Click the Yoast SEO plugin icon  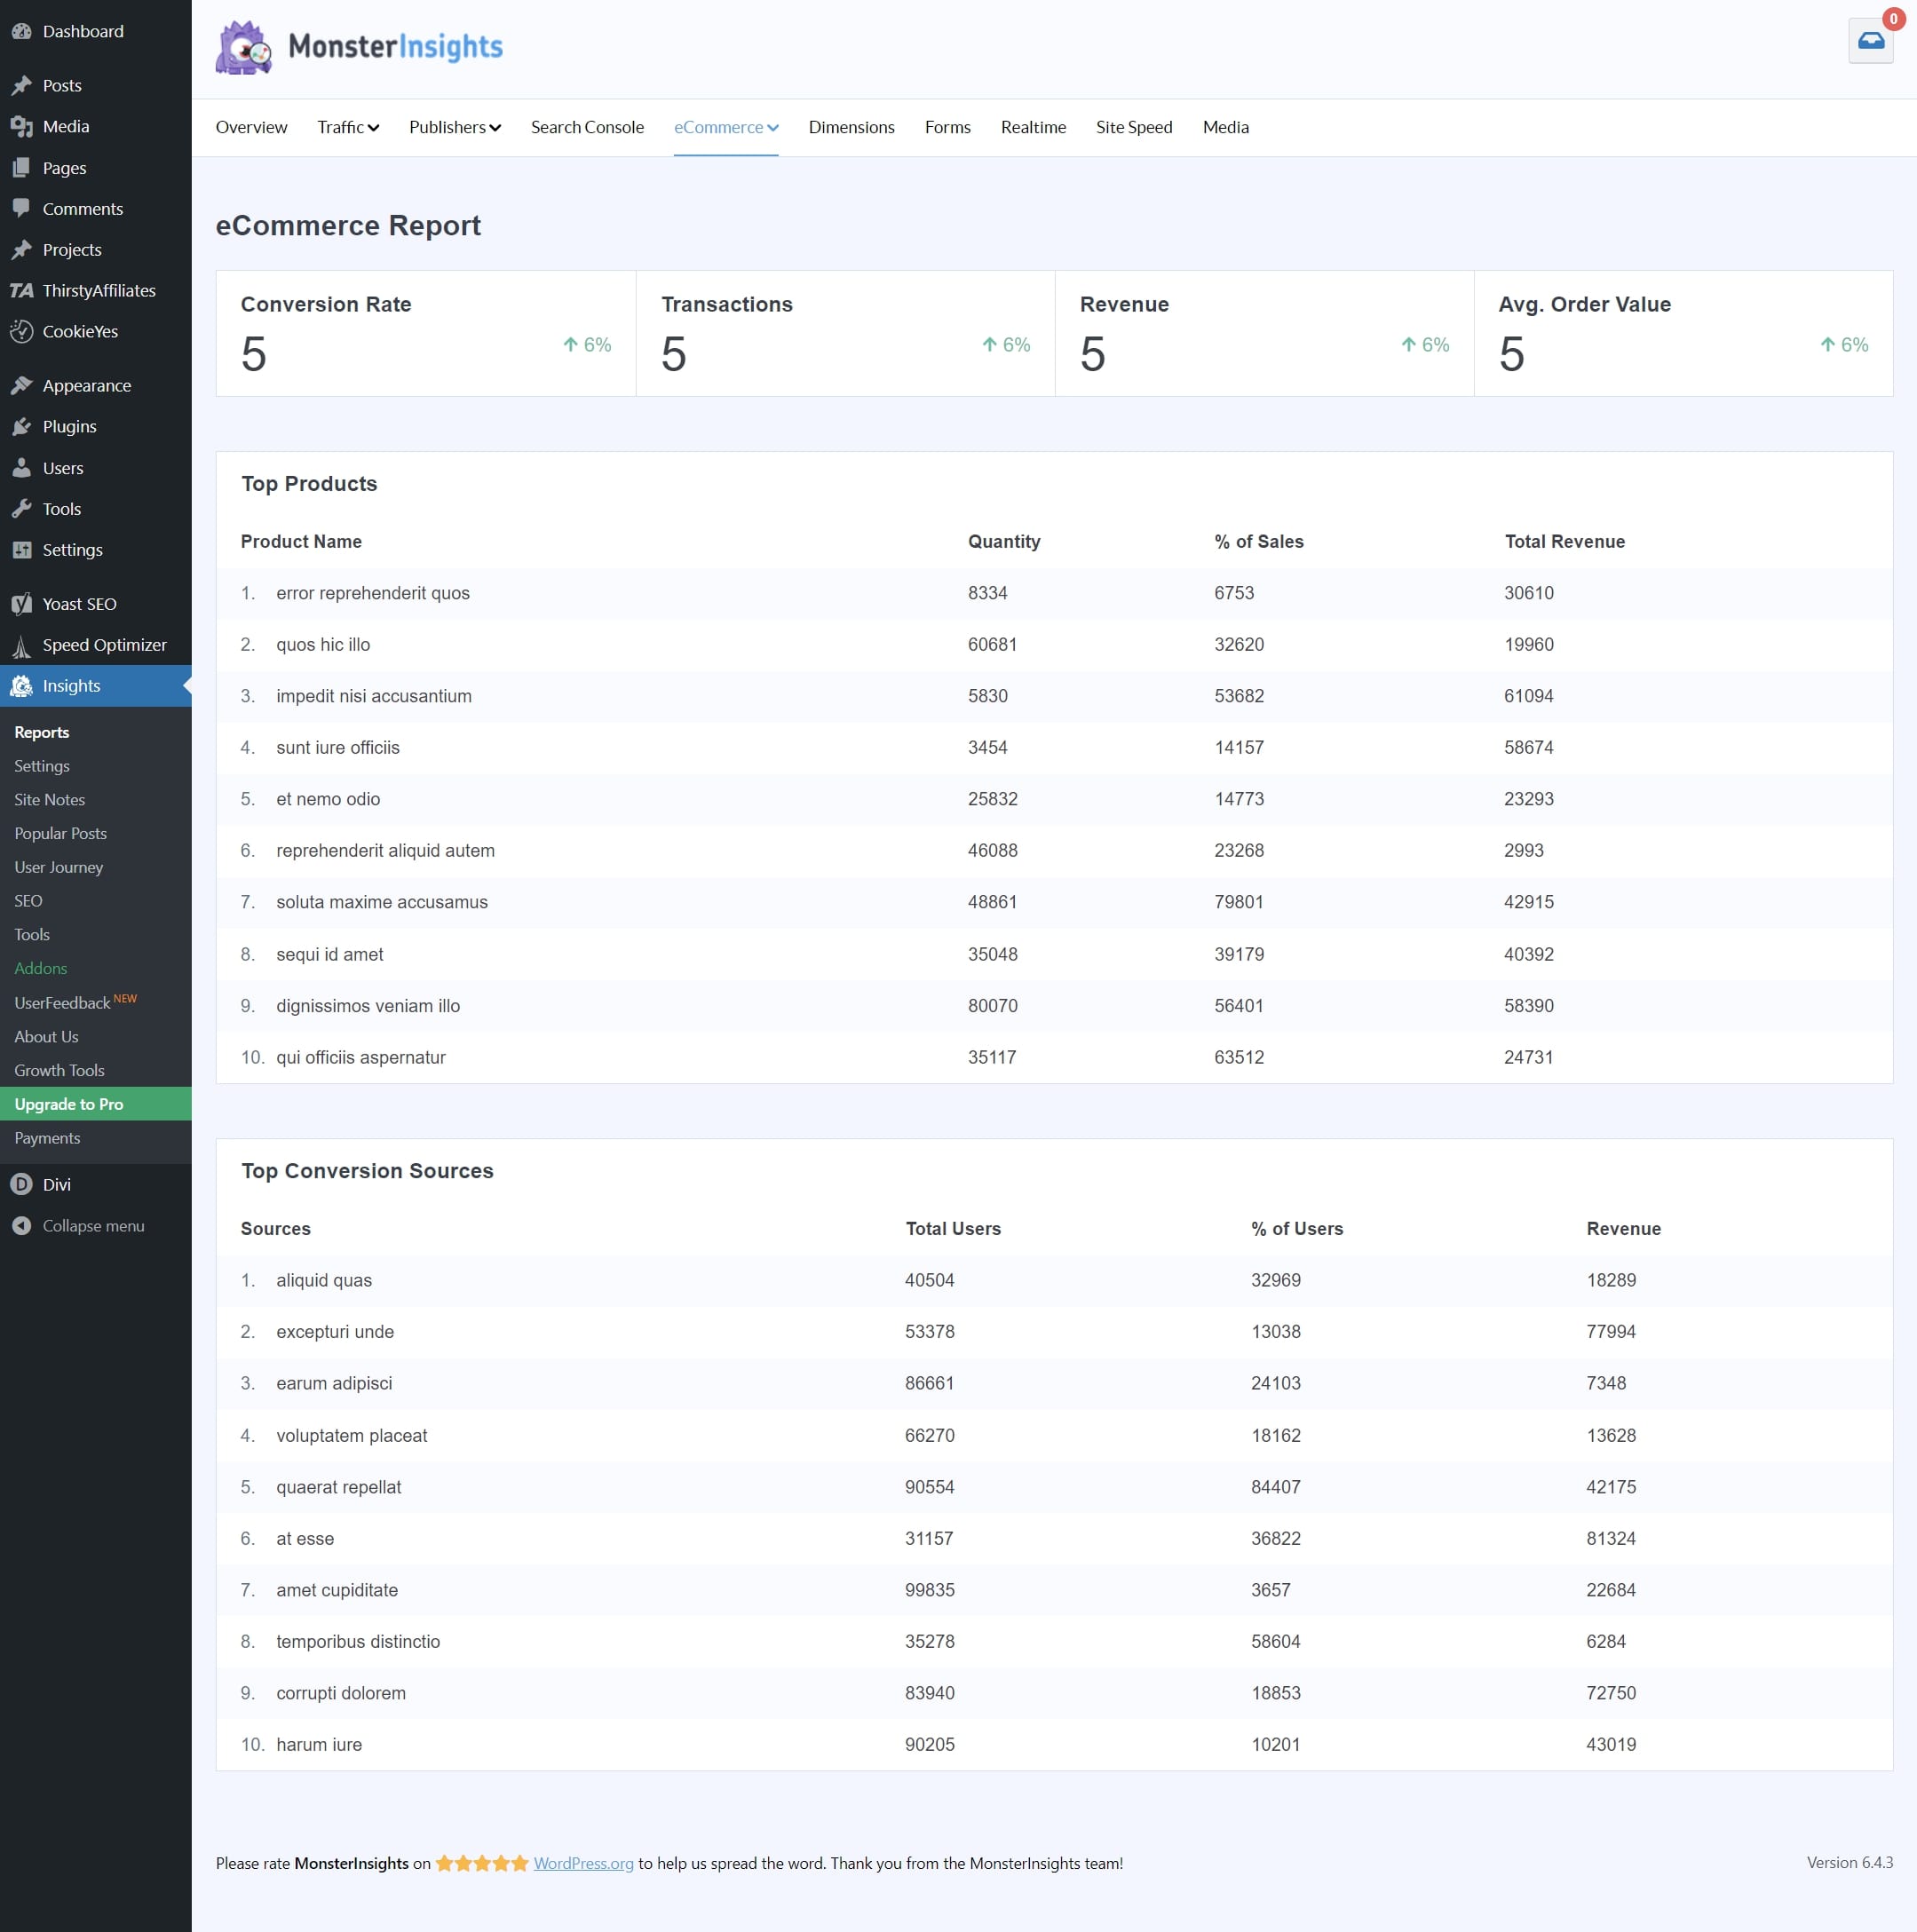[23, 604]
